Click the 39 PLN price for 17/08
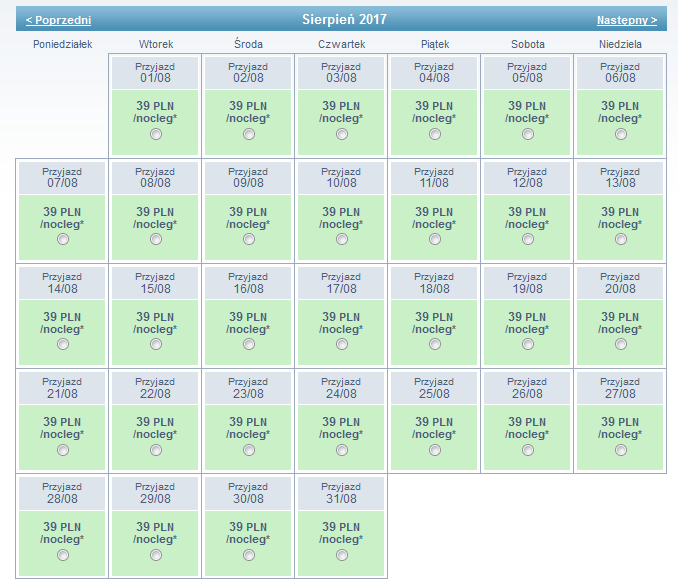 coord(341,317)
